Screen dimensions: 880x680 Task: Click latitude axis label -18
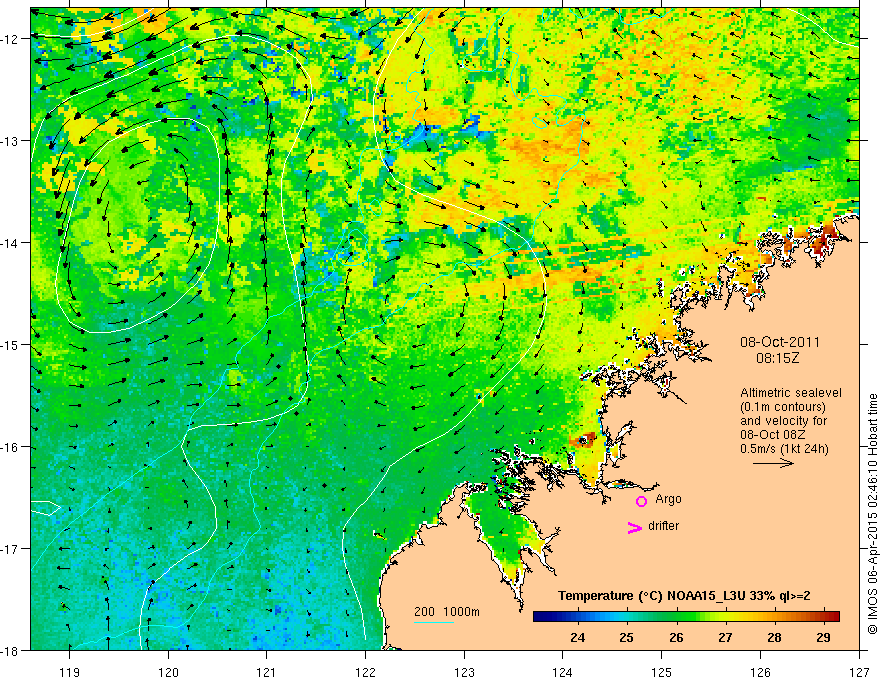tap(11, 650)
